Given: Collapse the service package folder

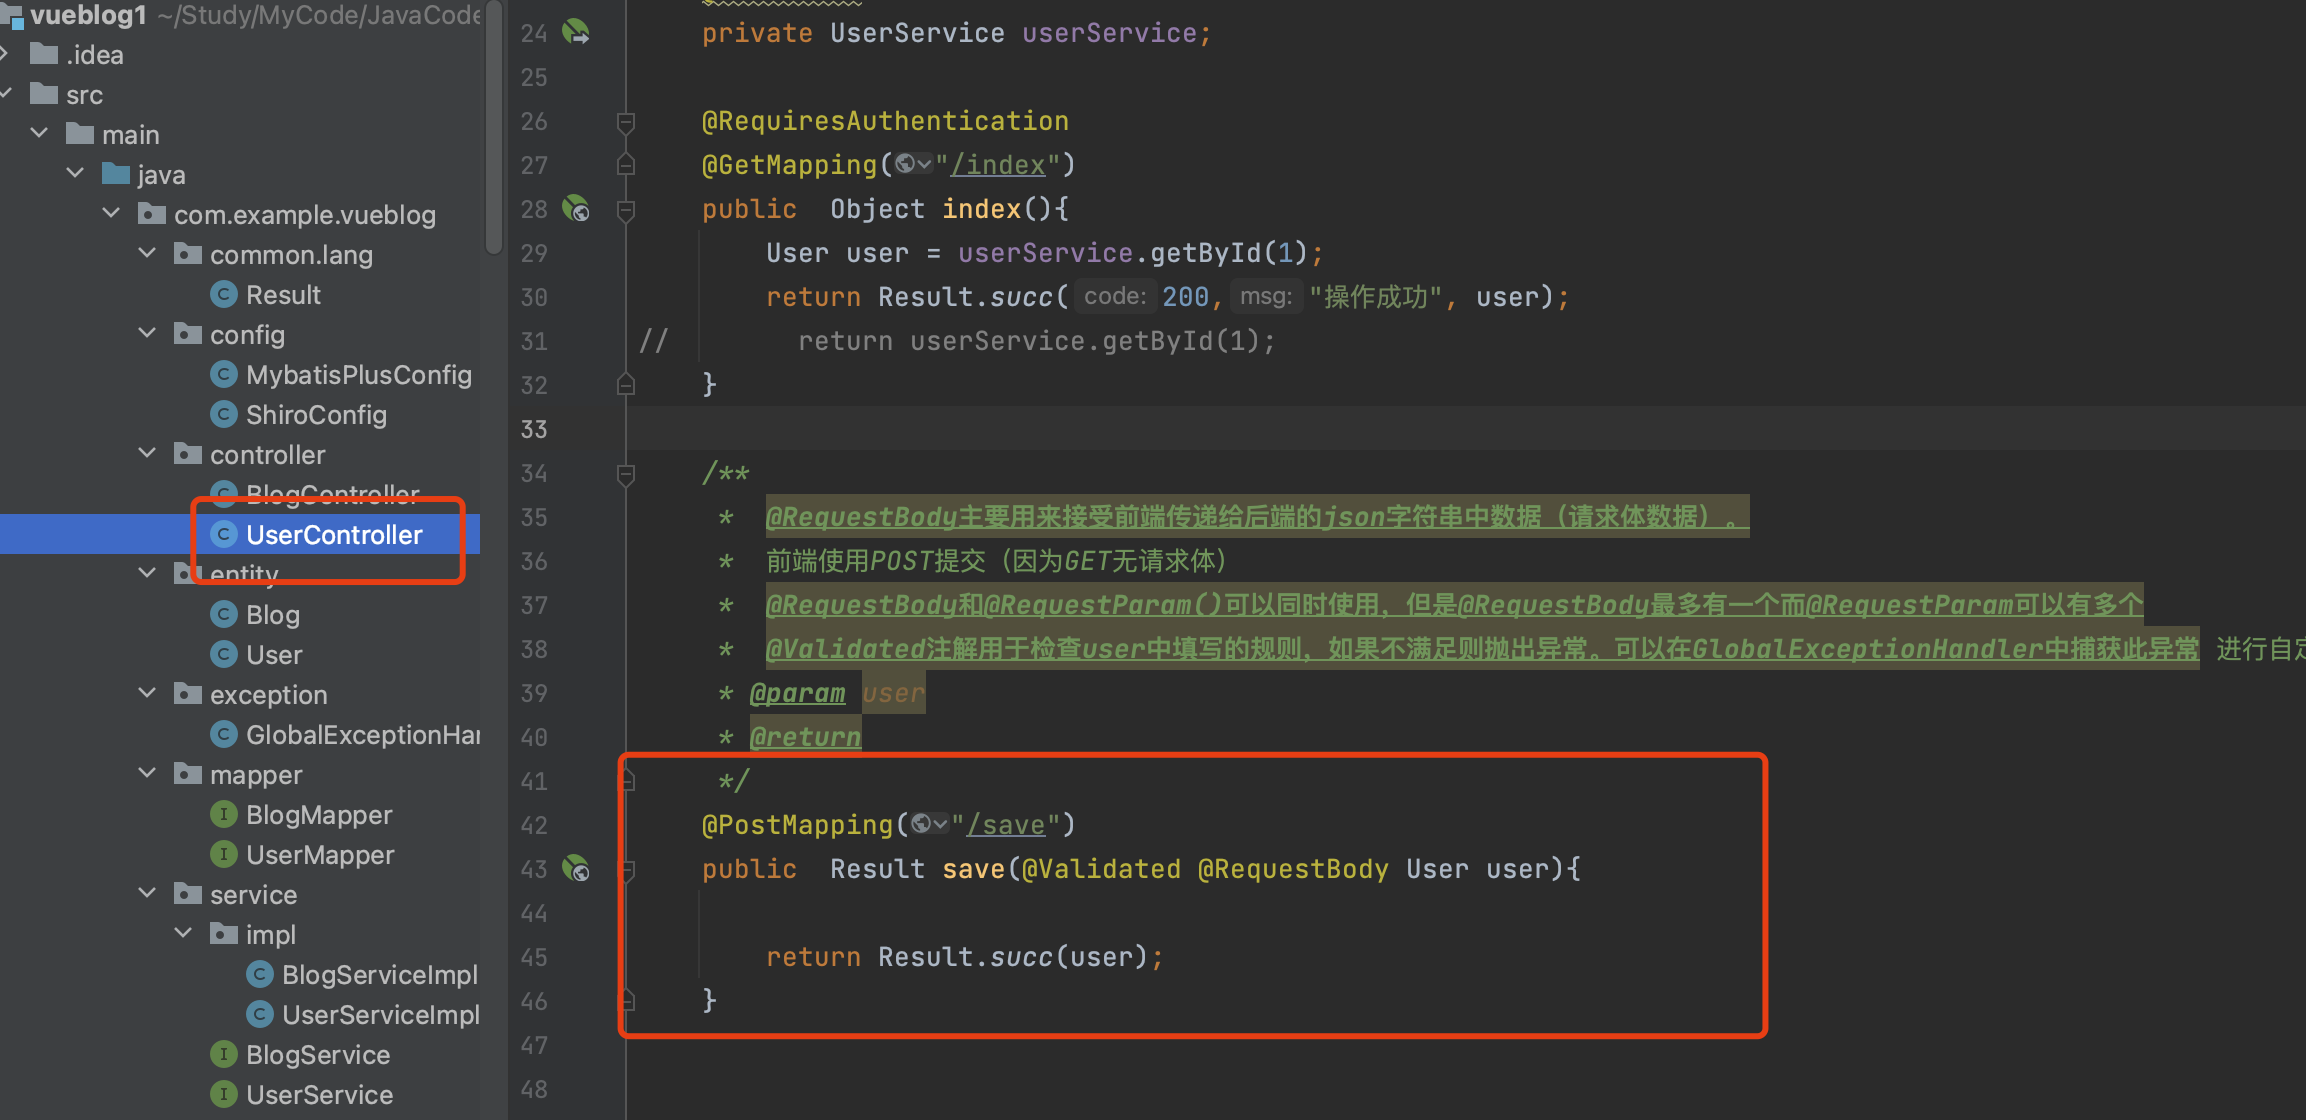Looking at the screenshot, I should [x=147, y=894].
